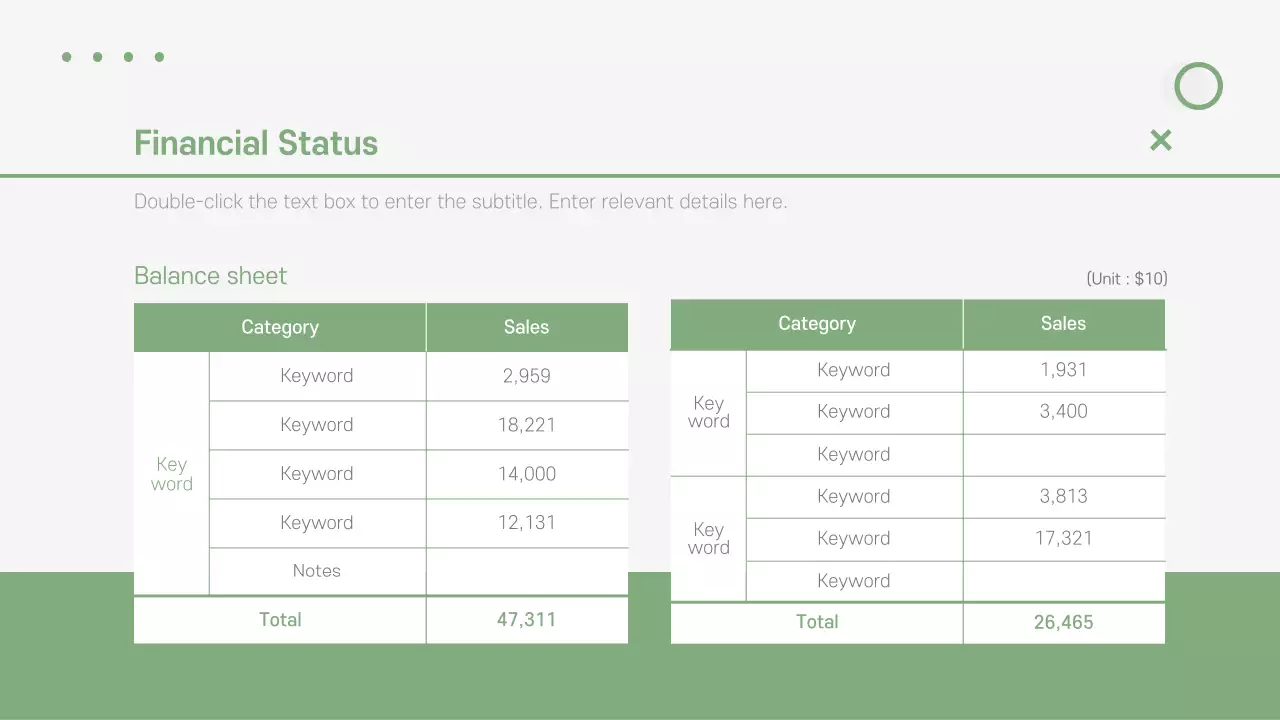Click the green X icon
The width and height of the screenshot is (1280, 720).
[x=1160, y=140]
